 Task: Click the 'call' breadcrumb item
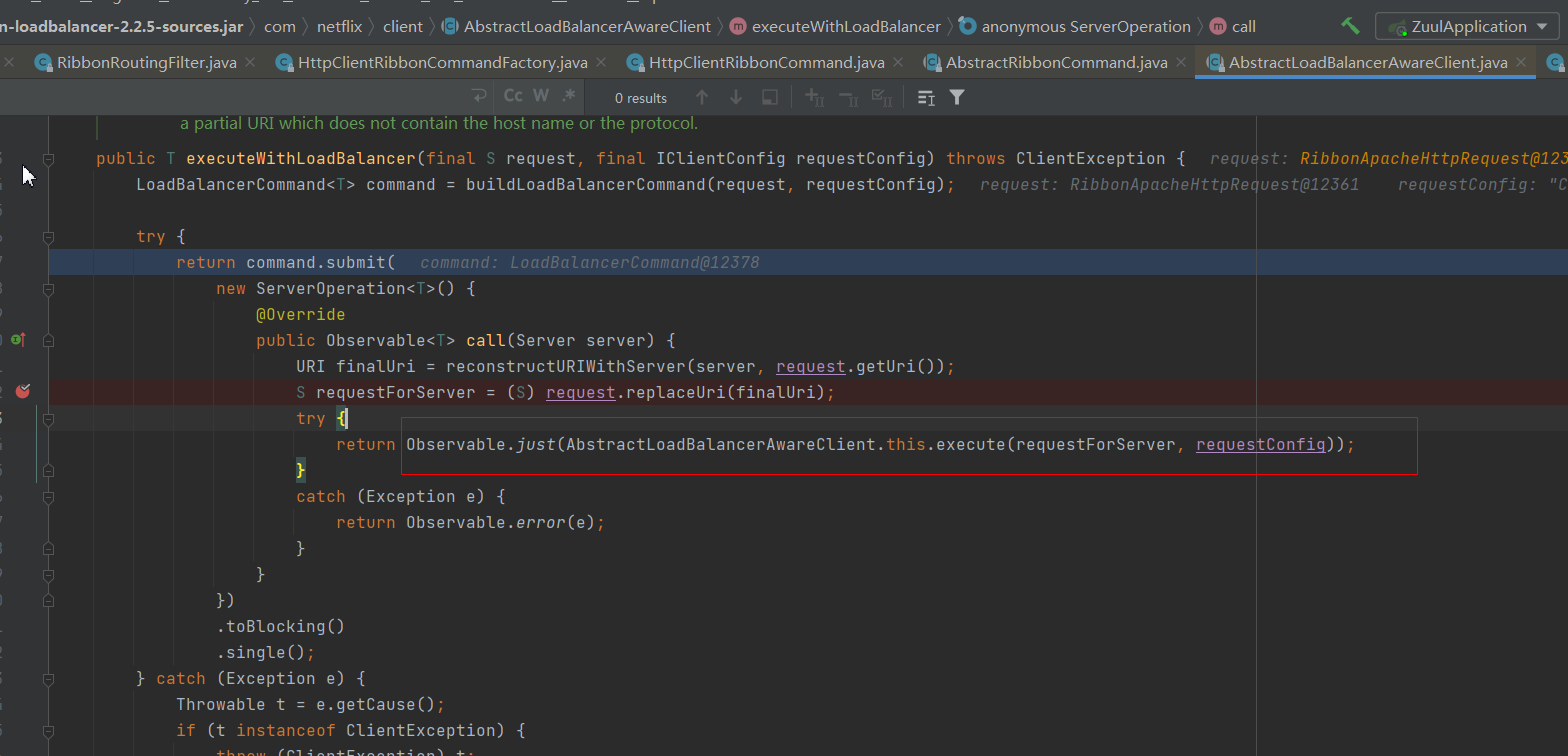(1233, 26)
